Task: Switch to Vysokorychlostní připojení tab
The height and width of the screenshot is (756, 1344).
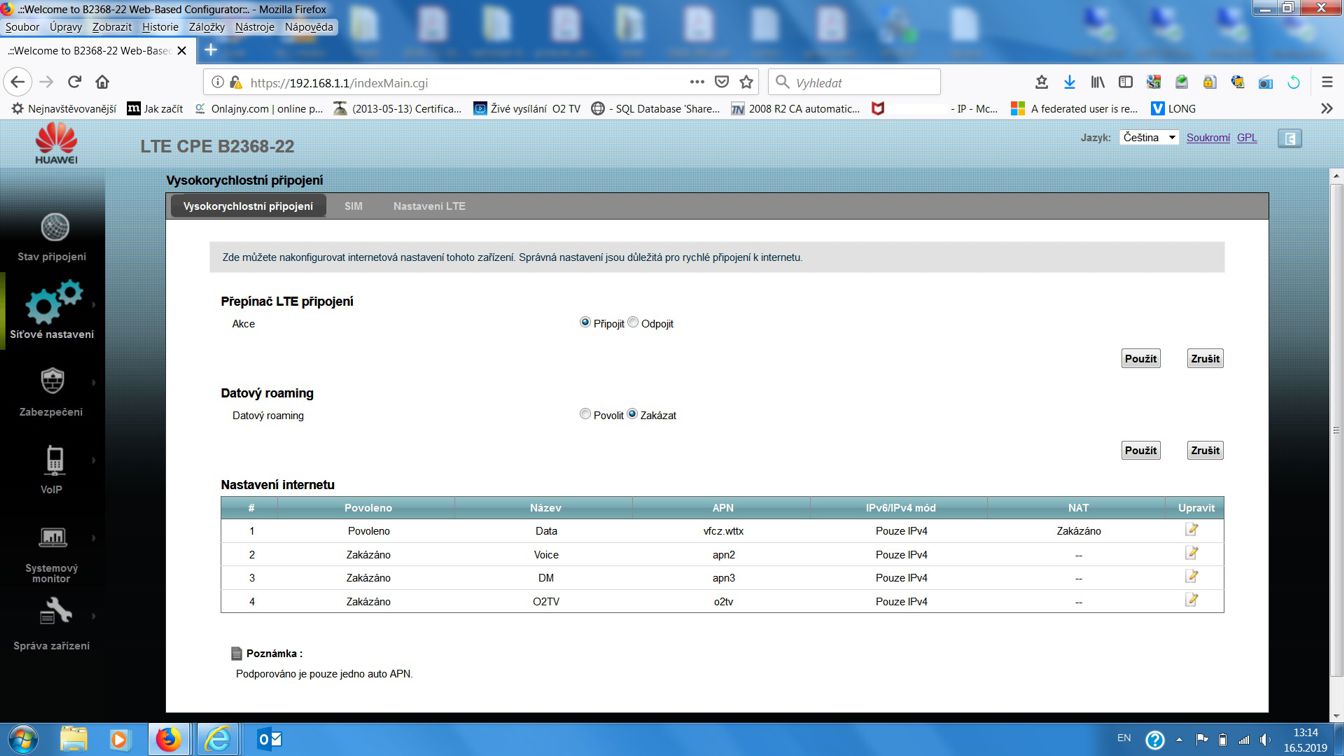Action: pos(248,206)
